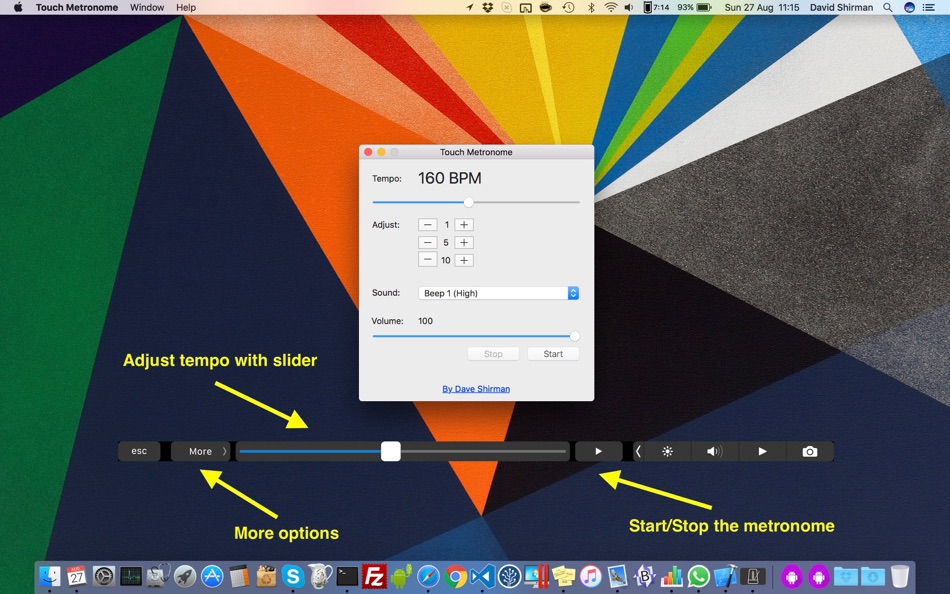Decrease tempo by 10 with minus button
The width and height of the screenshot is (950, 594).
tap(427, 260)
